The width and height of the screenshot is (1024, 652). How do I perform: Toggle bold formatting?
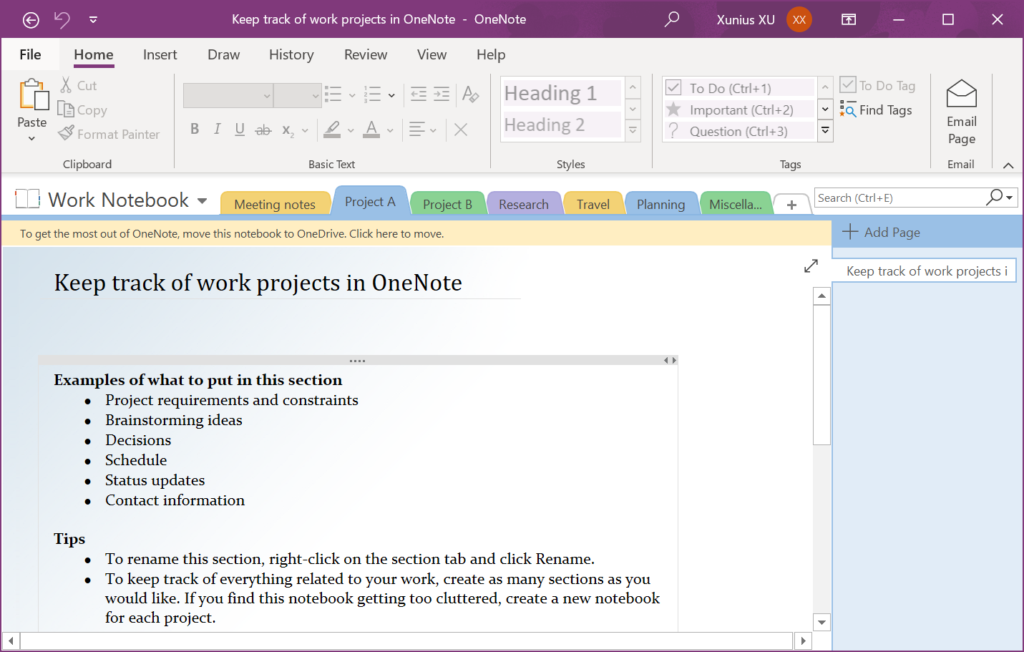point(195,129)
